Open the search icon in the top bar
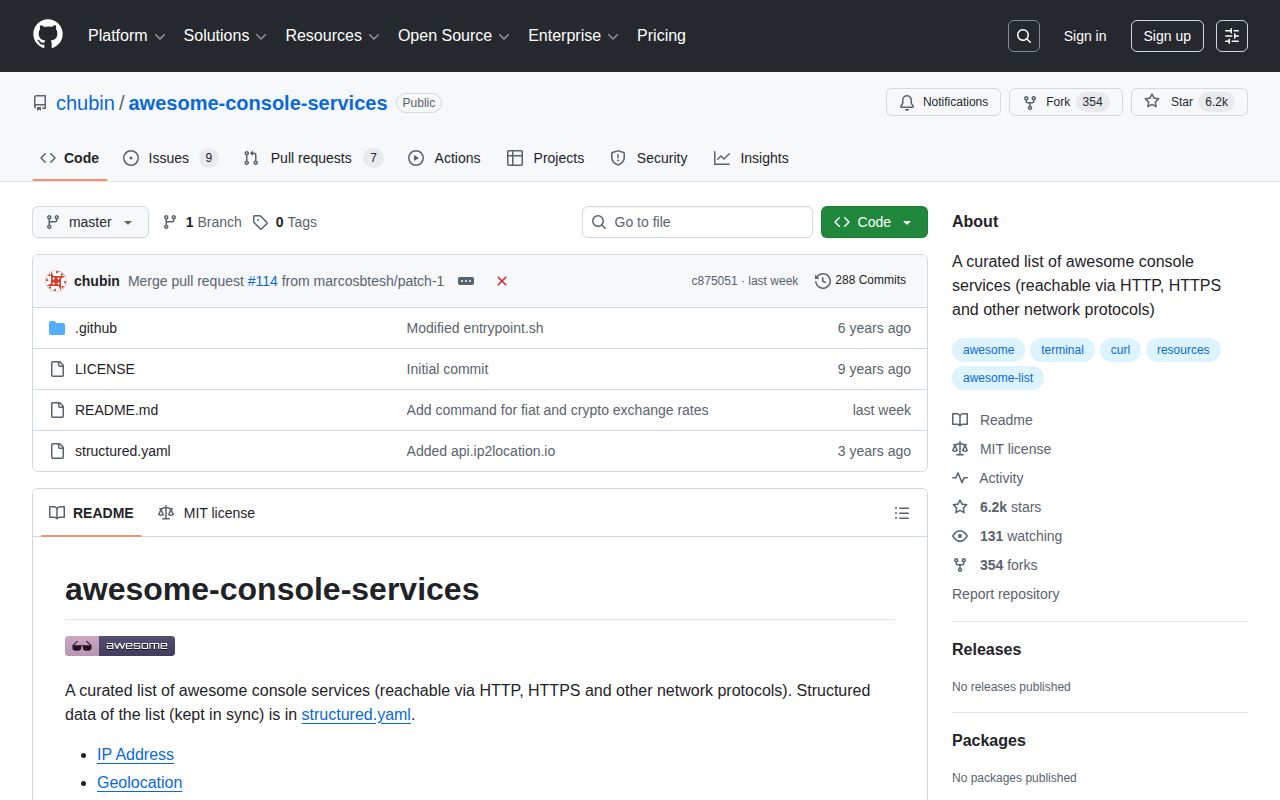1280x800 pixels. [1023, 35]
